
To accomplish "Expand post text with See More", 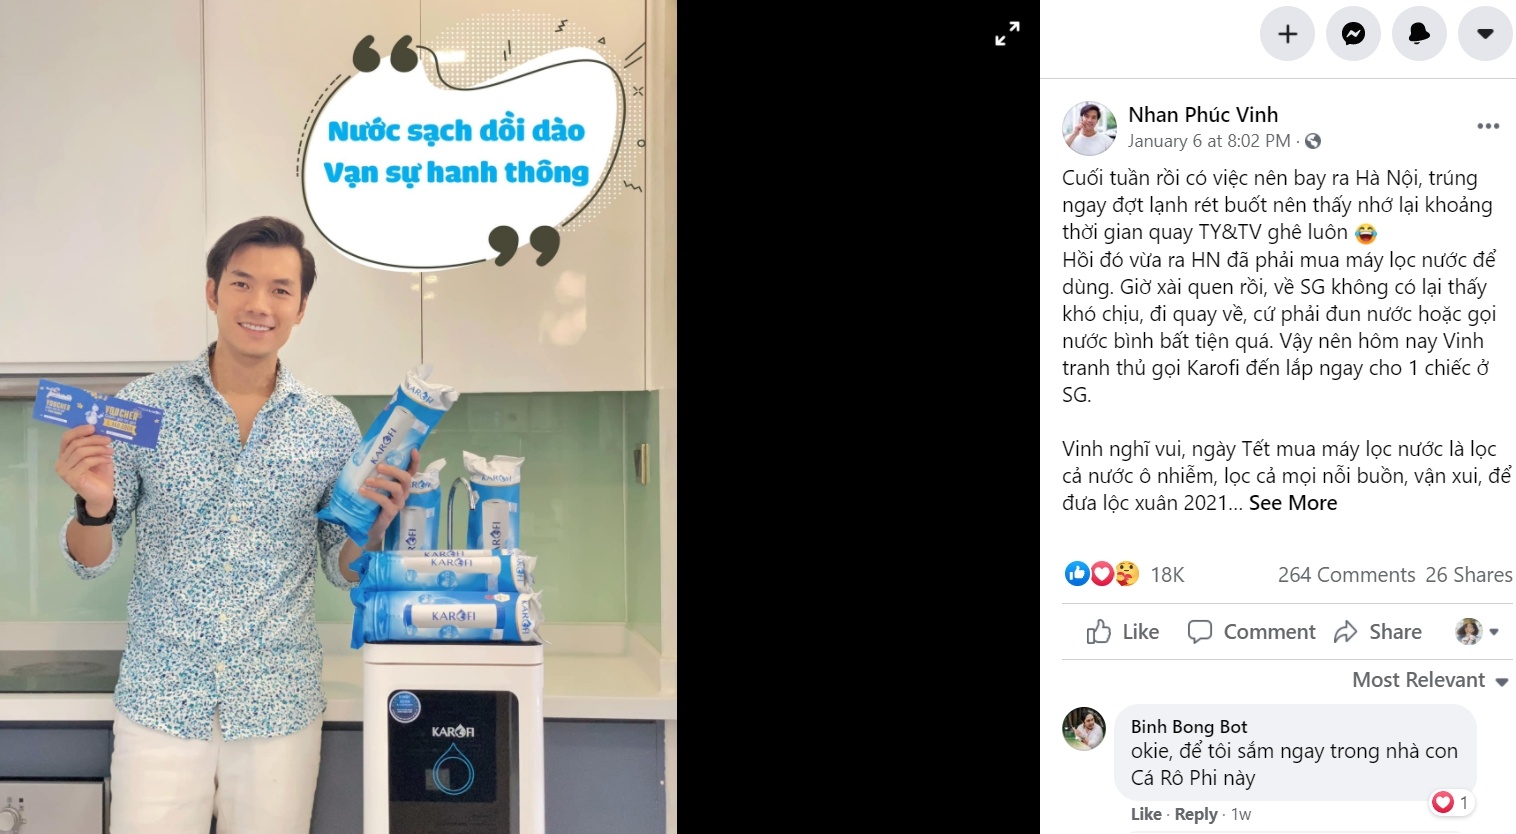I will tap(1293, 503).
